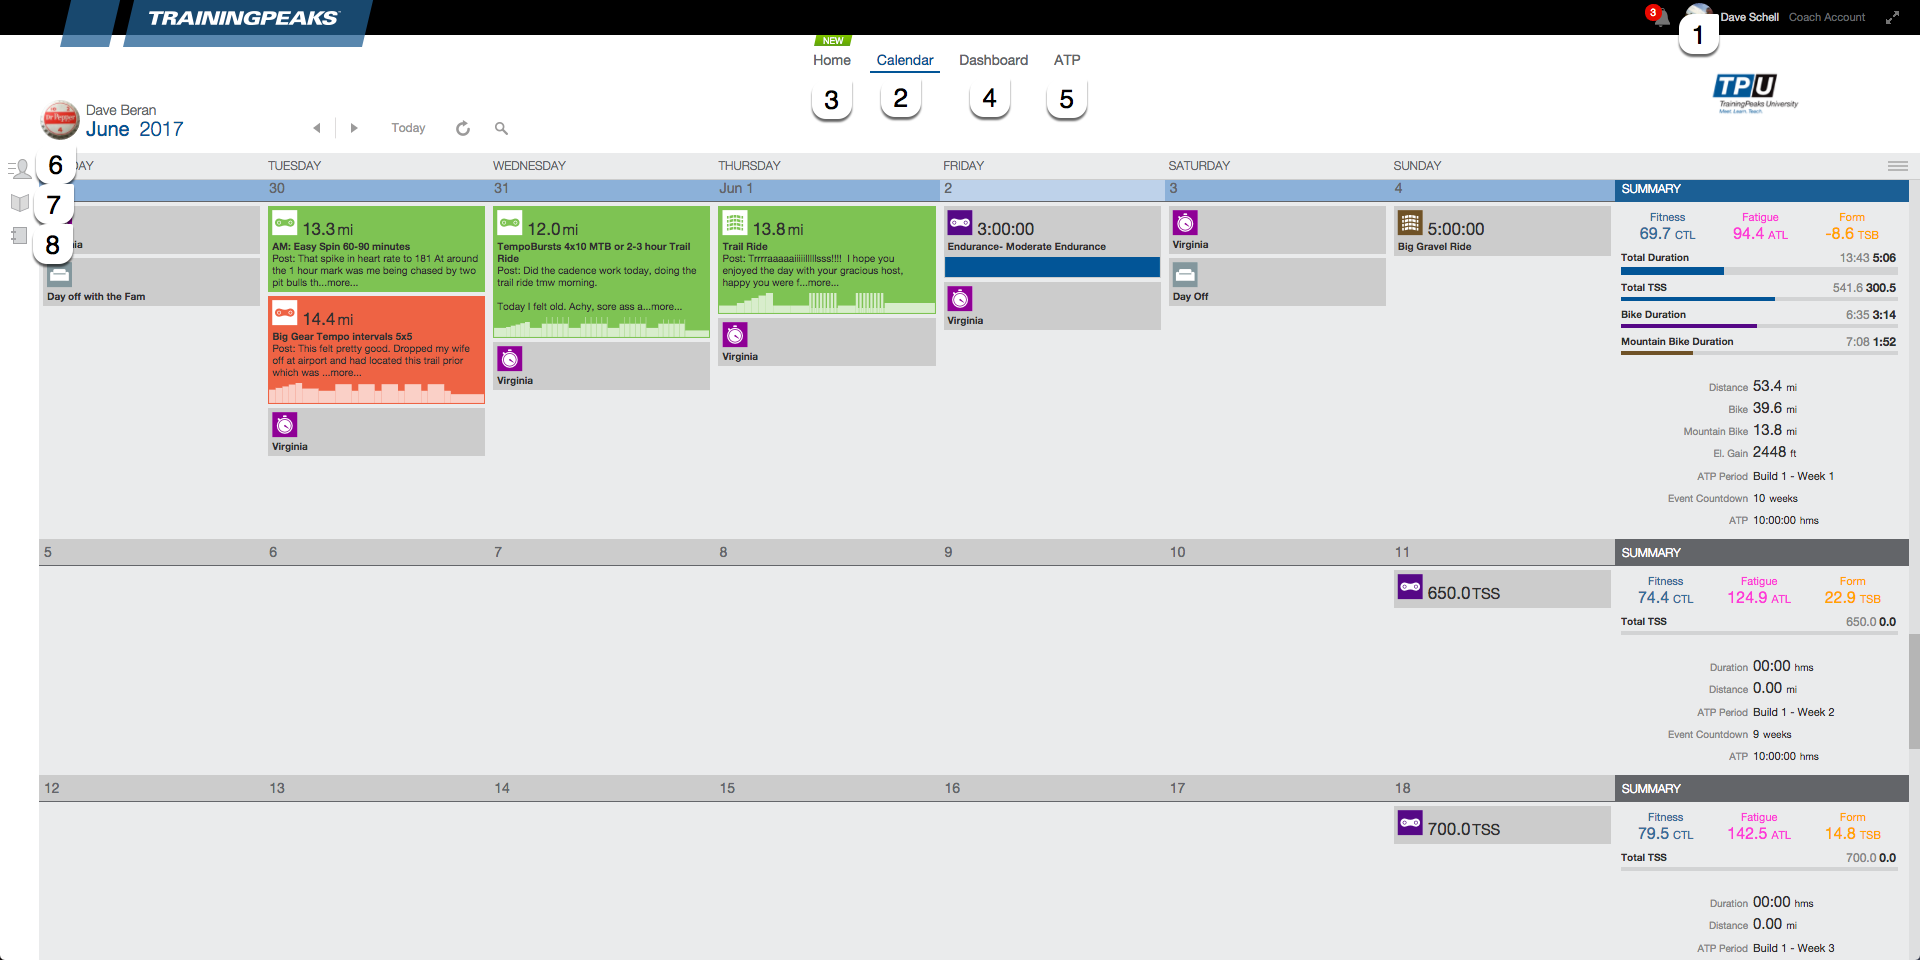Image resolution: width=1920 pixels, height=960 pixels.
Task: Click the bike icon on 13.3 mi workout
Action: (x=285, y=222)
